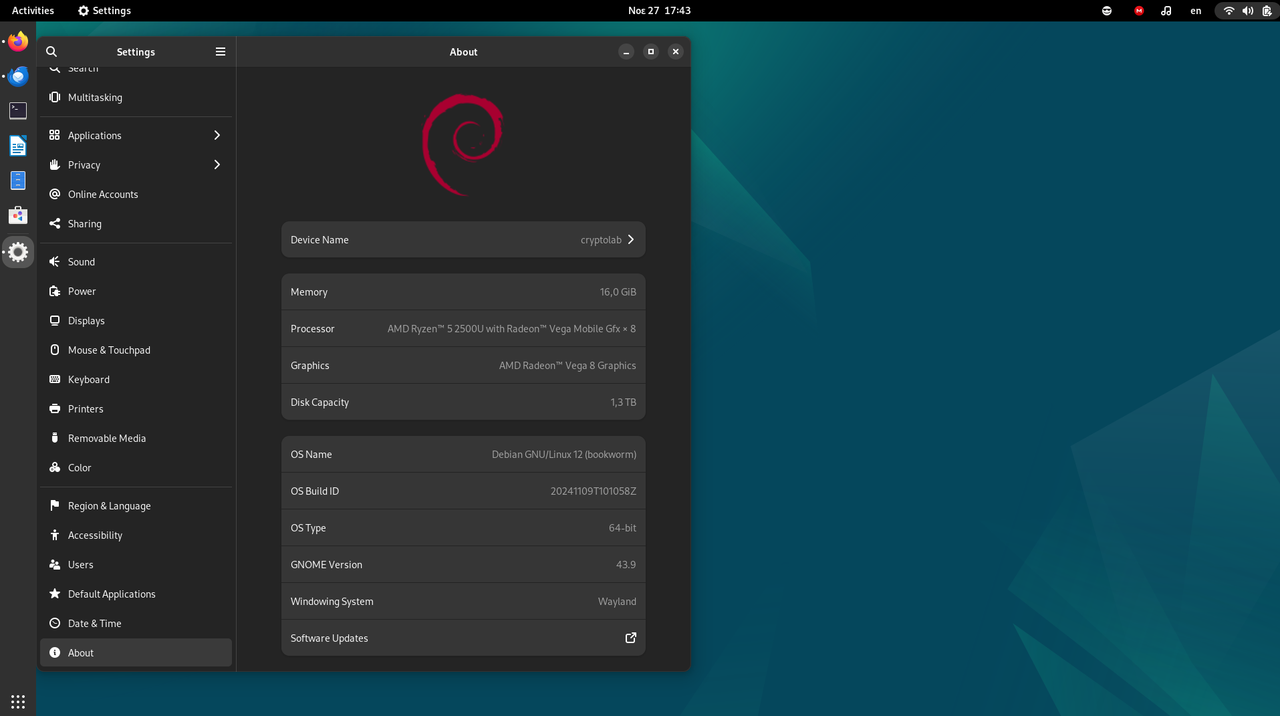Open the blue file cabinet dock icon
Image resolution: width=1280 pixels, height=716 pixels.
(18, 181)
